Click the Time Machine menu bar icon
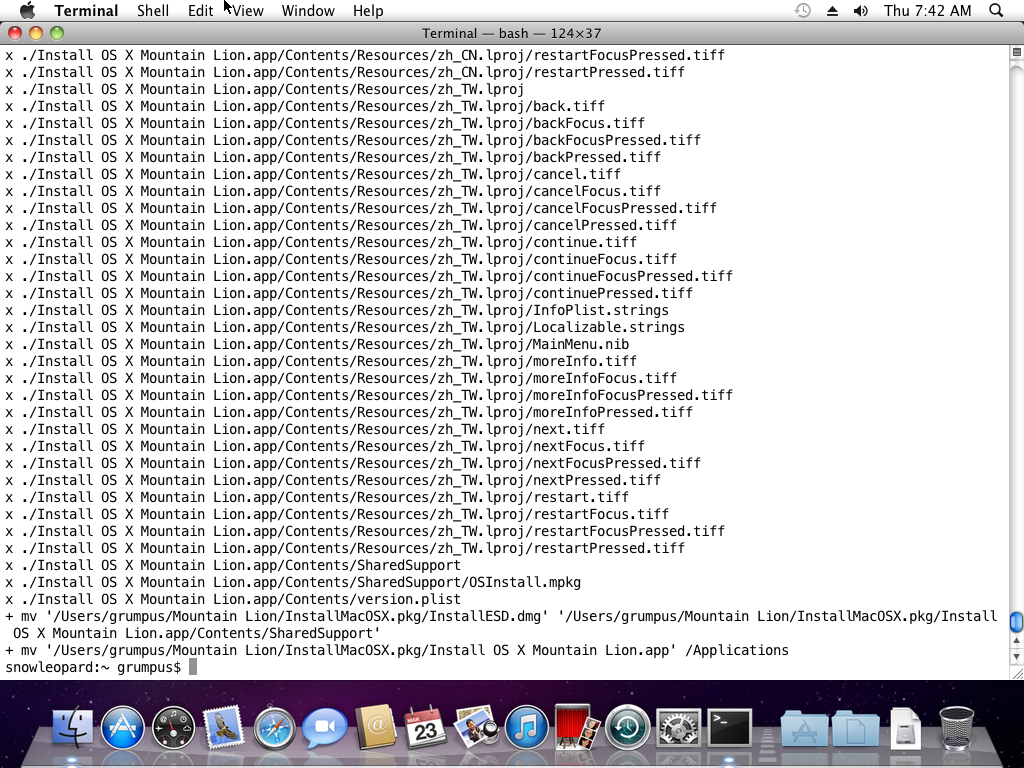 tap(803, 10)
